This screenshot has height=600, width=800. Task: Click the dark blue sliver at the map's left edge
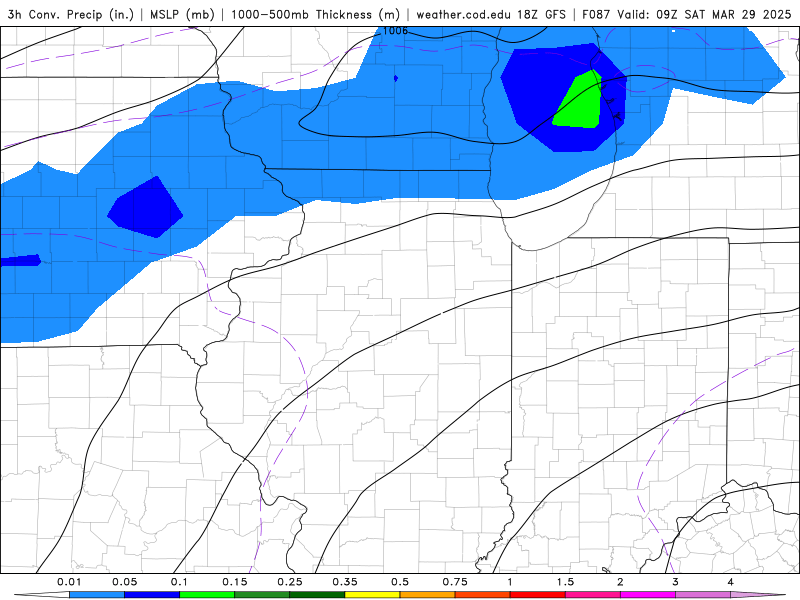click(20, 261)
